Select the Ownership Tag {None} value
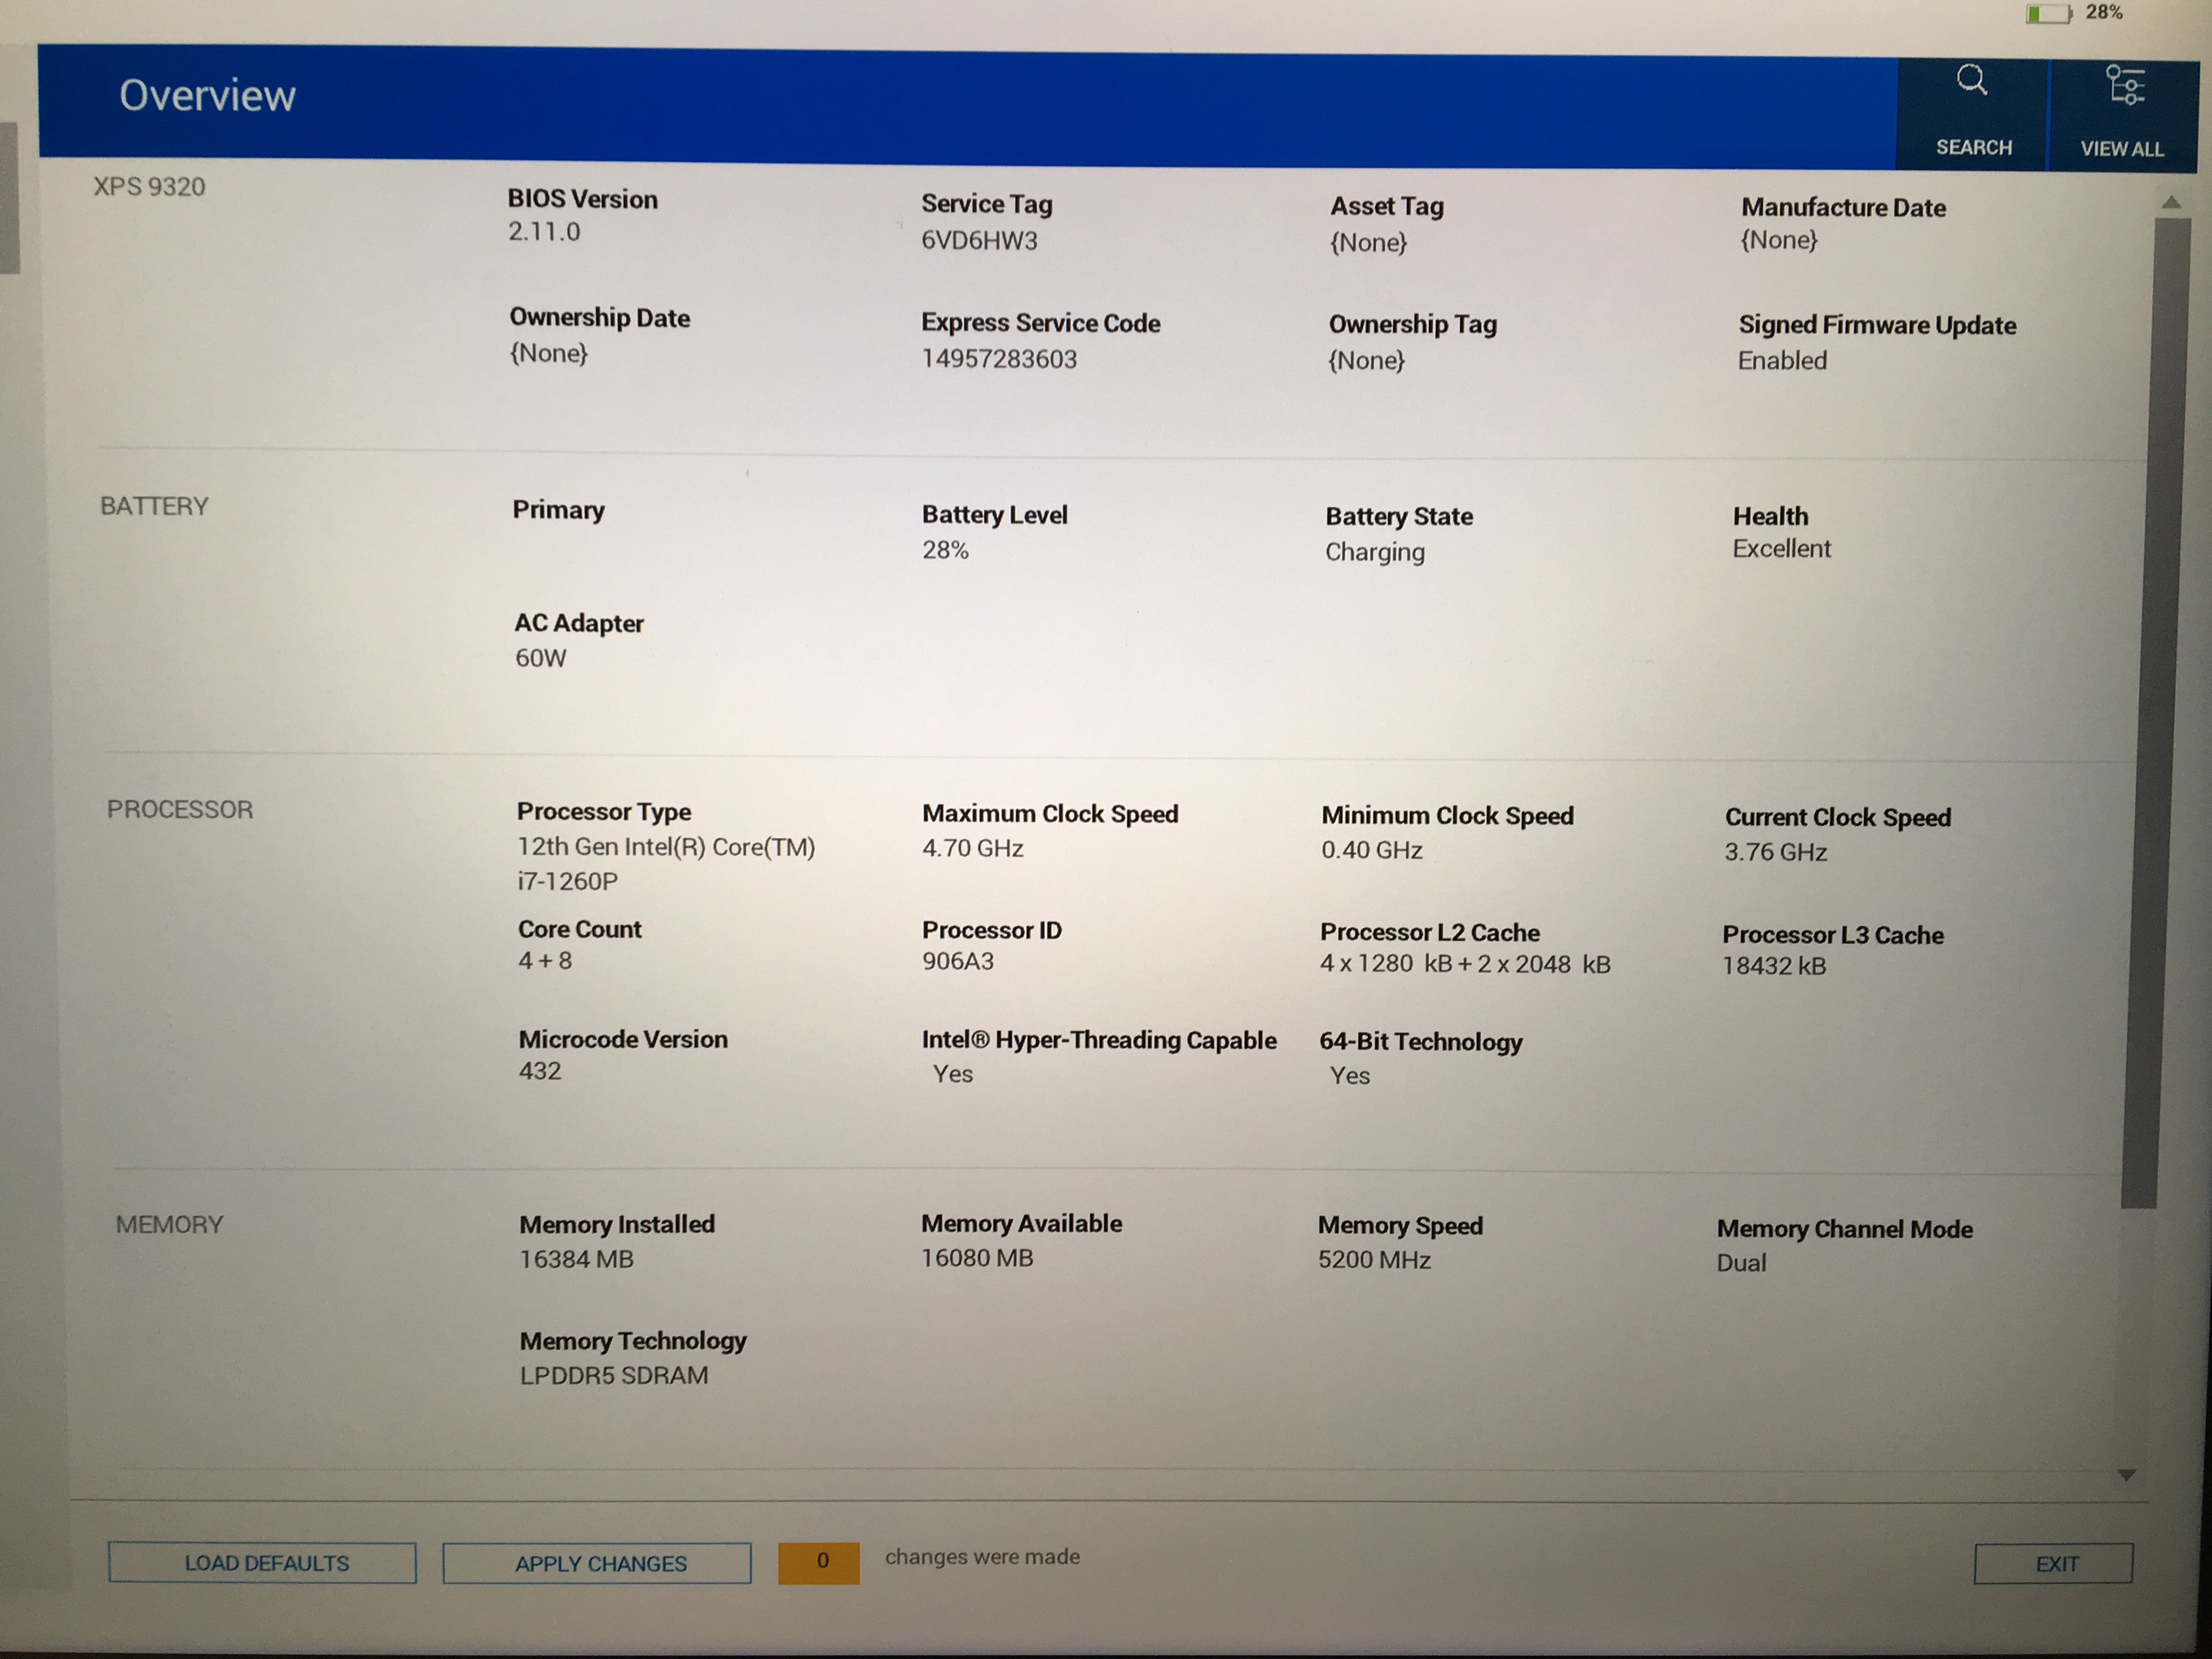Image resolution: width=2212 pixels, height=1659 pixels. point(1366,360)
